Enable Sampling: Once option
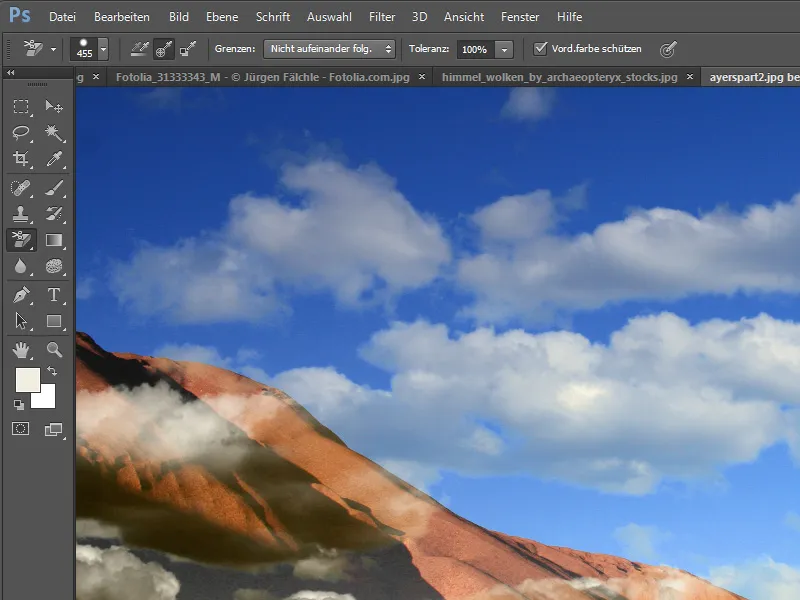 pyautogui.click(x=163, y=49)
